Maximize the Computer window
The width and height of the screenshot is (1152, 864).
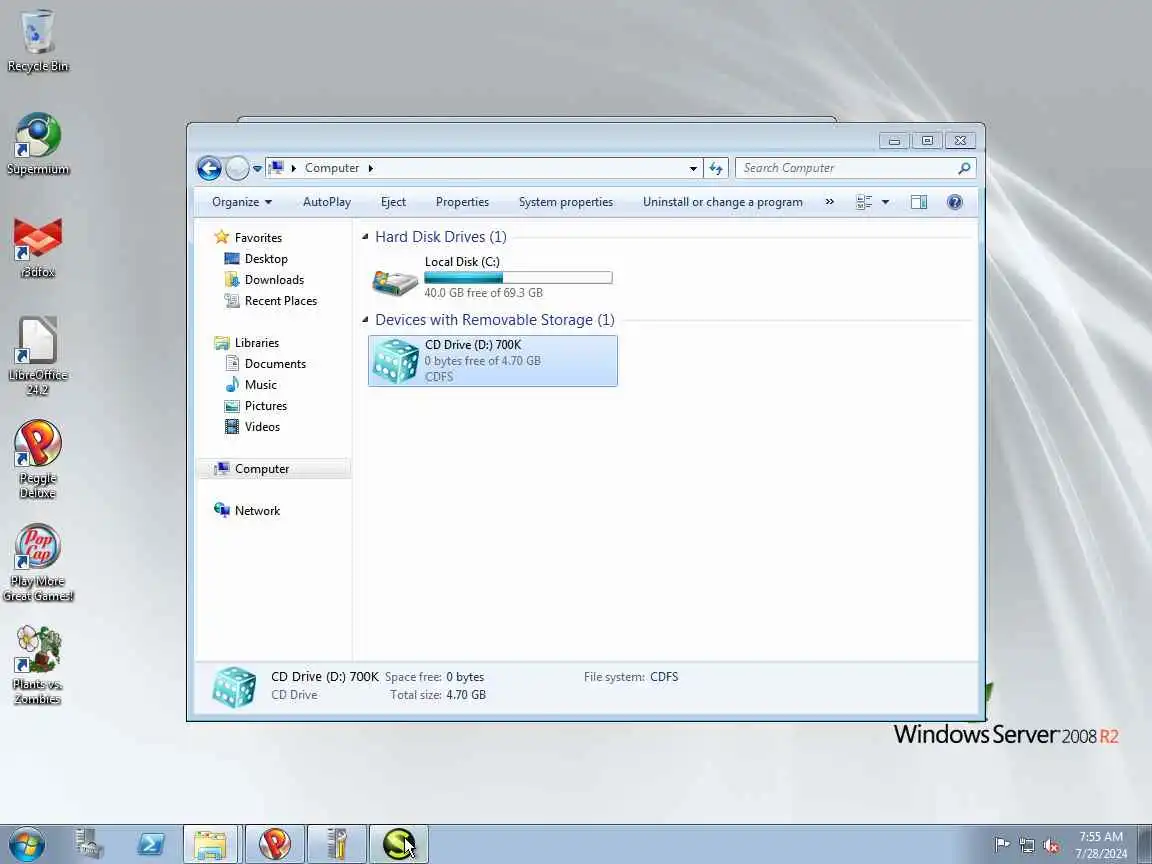coord(927,140)
